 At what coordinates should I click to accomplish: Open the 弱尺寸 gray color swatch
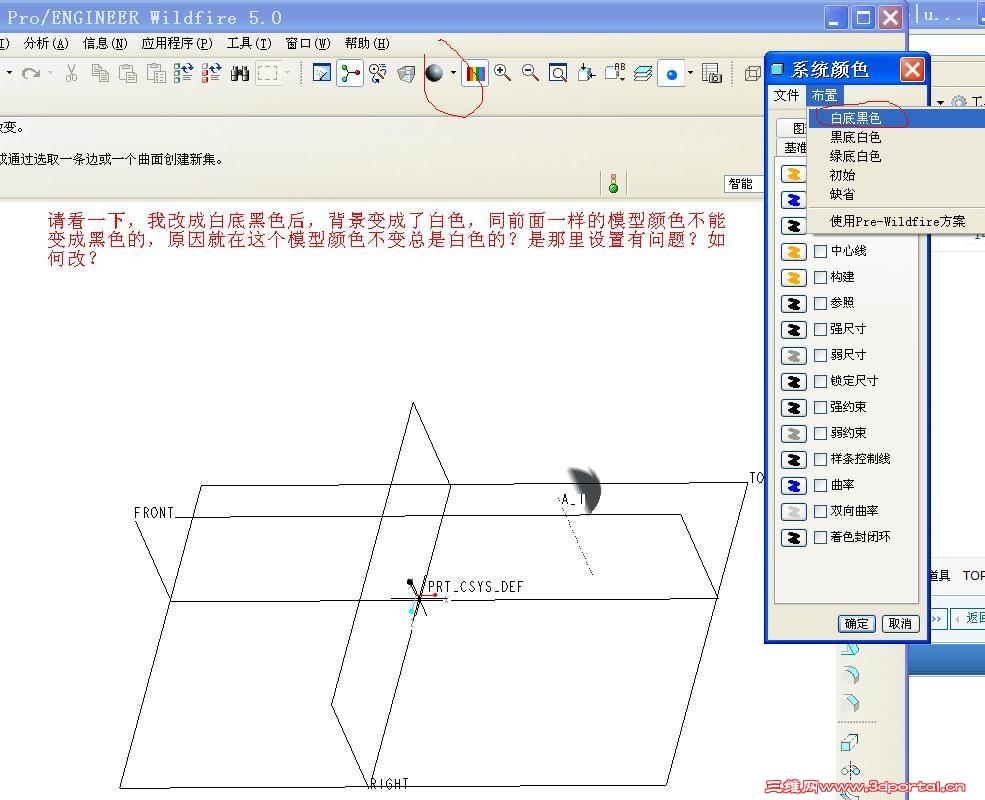(793, 356)
